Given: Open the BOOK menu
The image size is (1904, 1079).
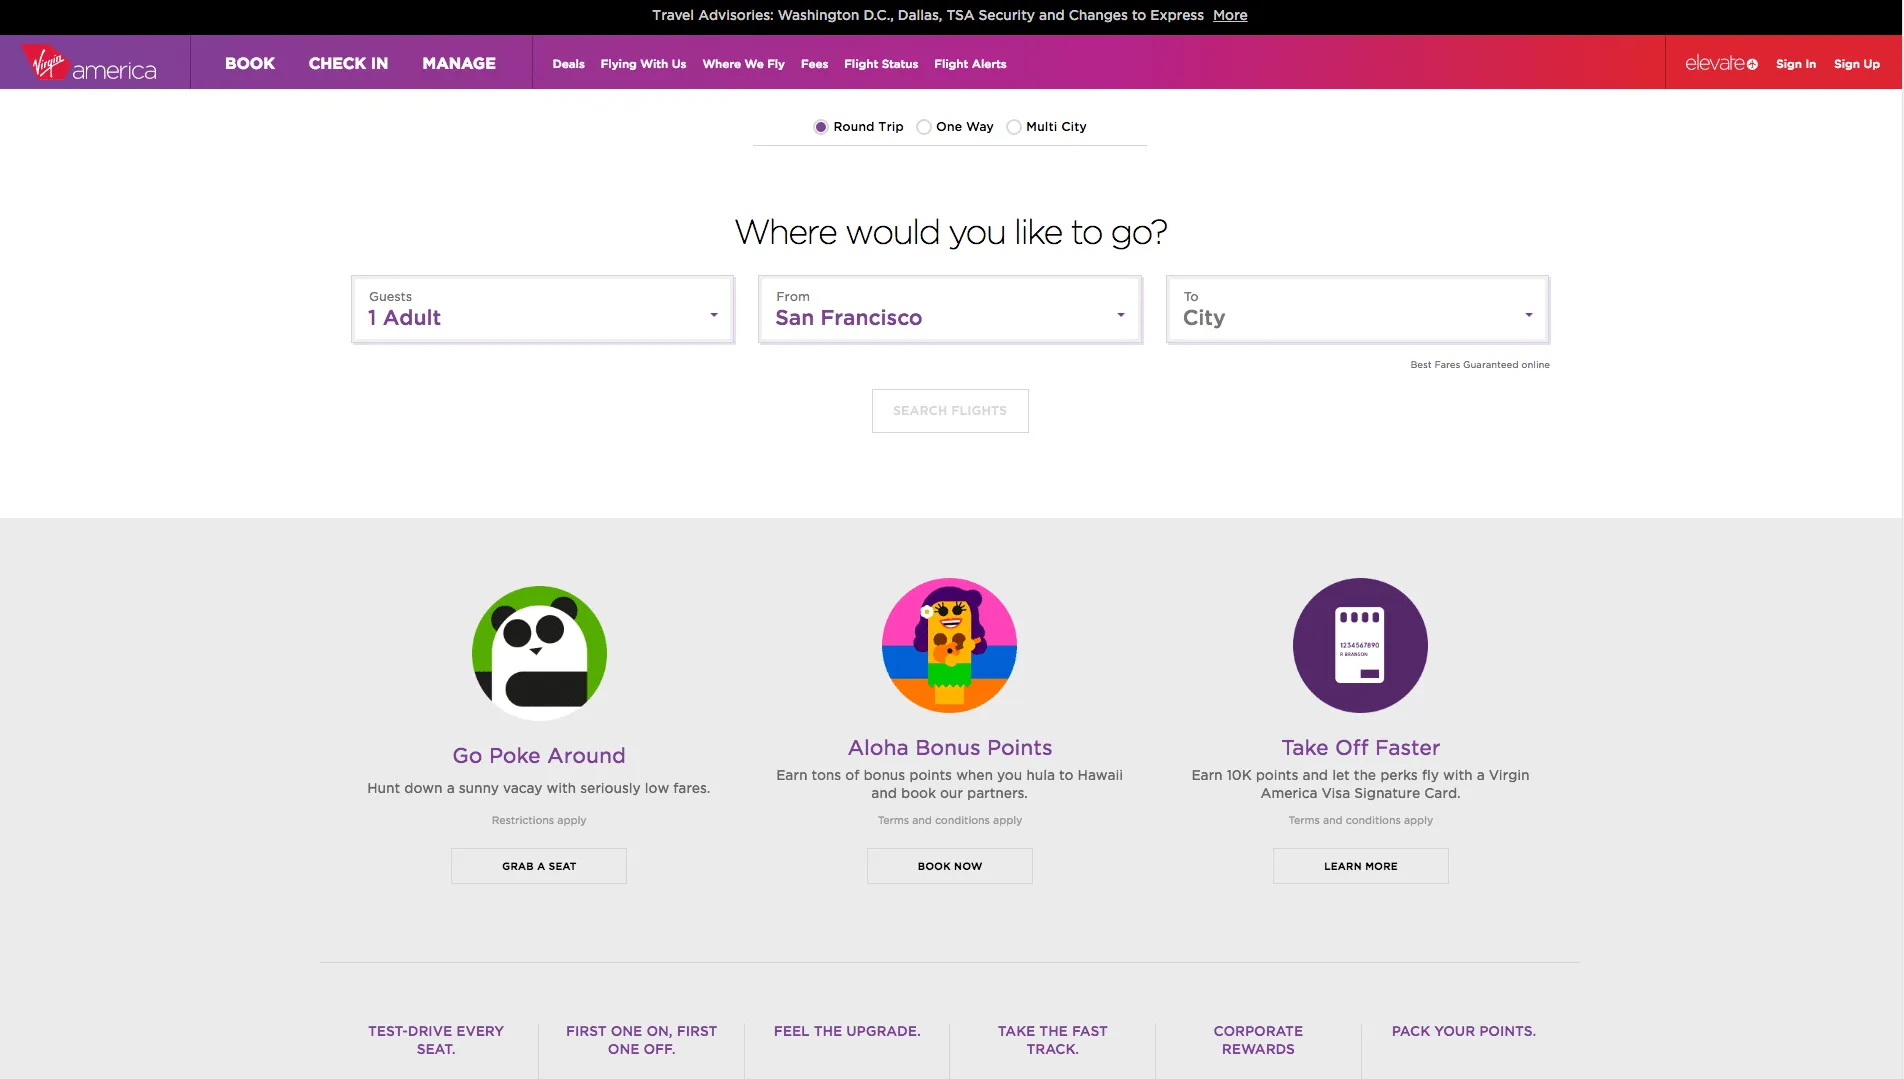Looking at the screenshot, I should click(250, 63).
